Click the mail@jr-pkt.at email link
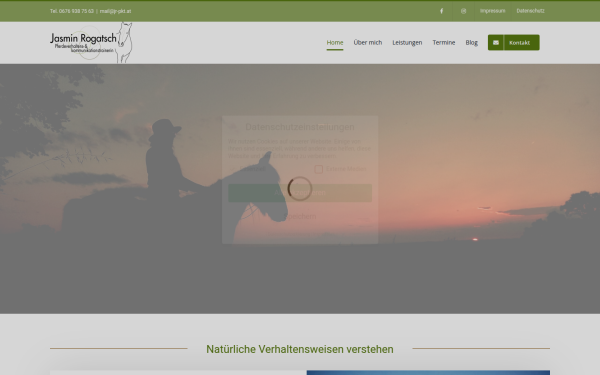Screen dimensions: 600x375 [x=115, y=11]
